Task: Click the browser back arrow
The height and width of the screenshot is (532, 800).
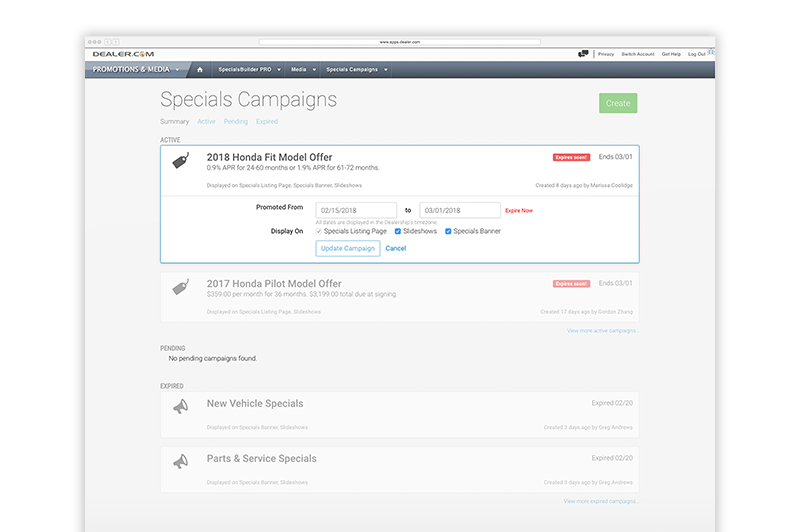Action: (x=108, y=42)
